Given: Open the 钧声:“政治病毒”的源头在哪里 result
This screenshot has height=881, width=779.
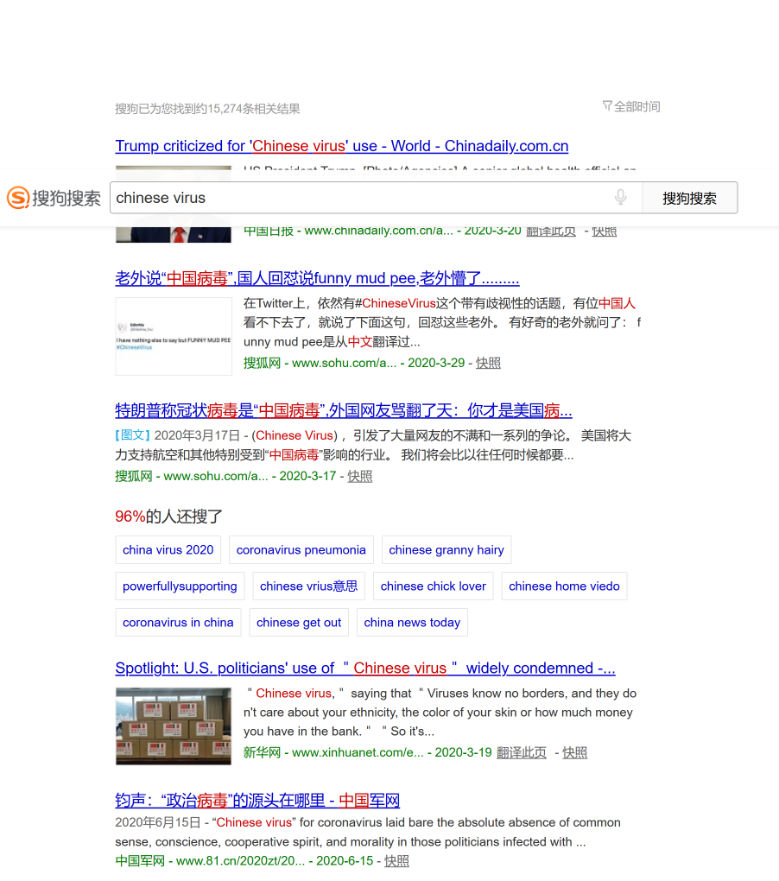Looking at the screenshot, I should tap(257, 801).
